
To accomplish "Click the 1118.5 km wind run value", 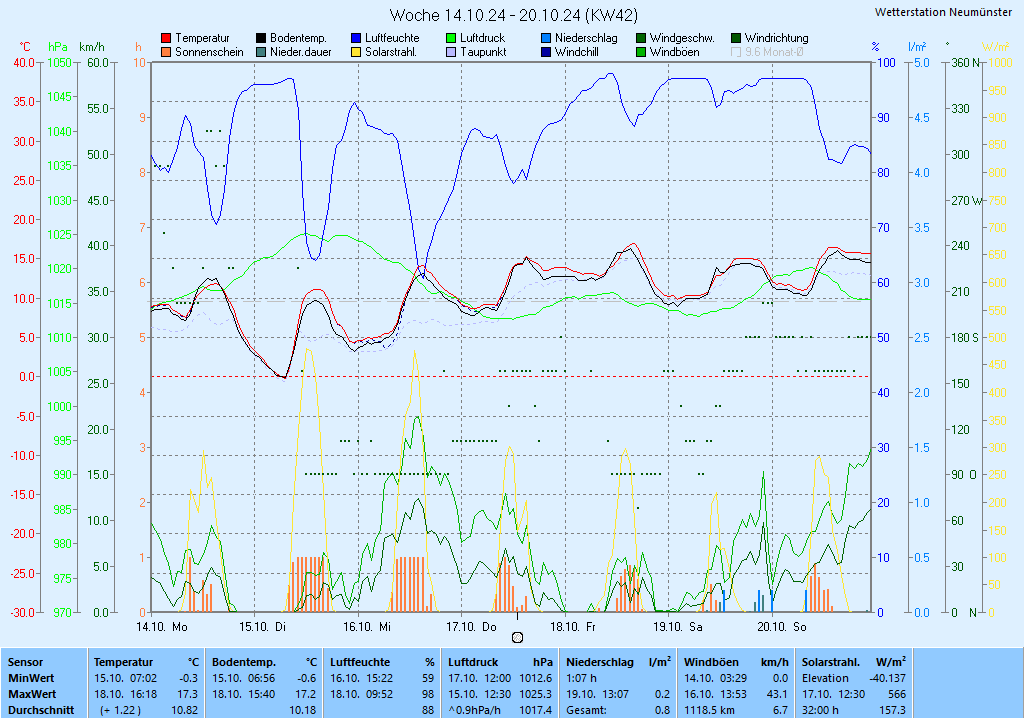I will pyautogui.click(x=710, y=710).
